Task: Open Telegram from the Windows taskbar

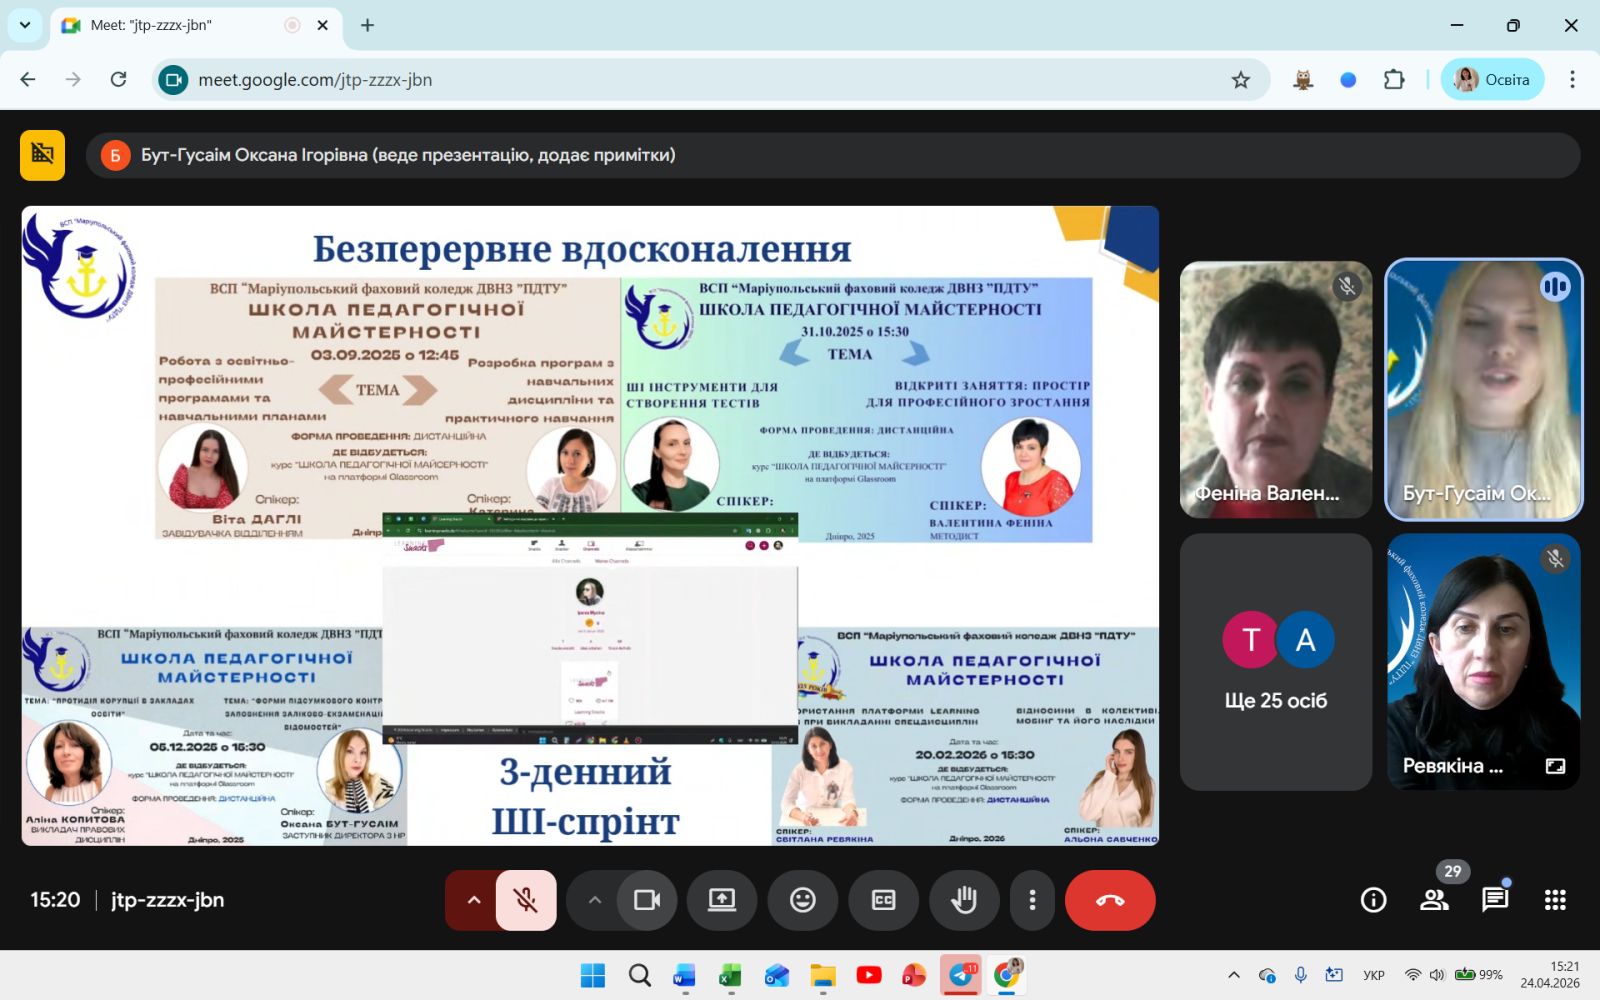Action: pos(961,975)
